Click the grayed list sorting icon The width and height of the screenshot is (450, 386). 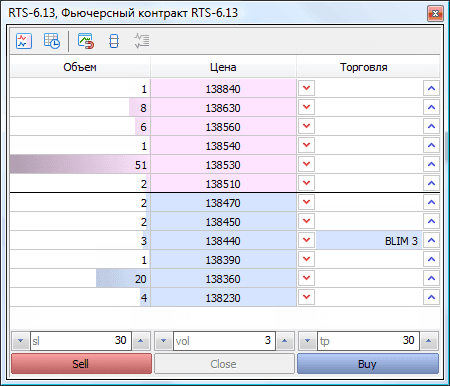click(142, 41)
